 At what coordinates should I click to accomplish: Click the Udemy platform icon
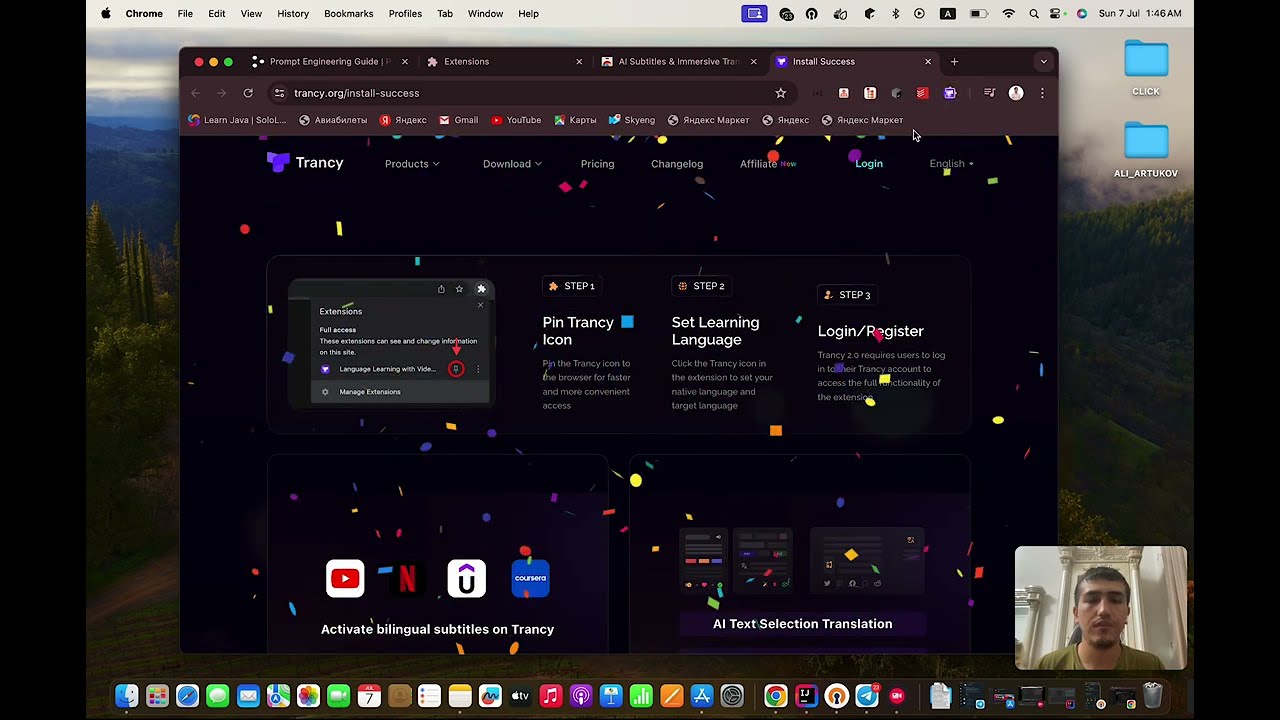pyautogui.click(x=466, y=578)
